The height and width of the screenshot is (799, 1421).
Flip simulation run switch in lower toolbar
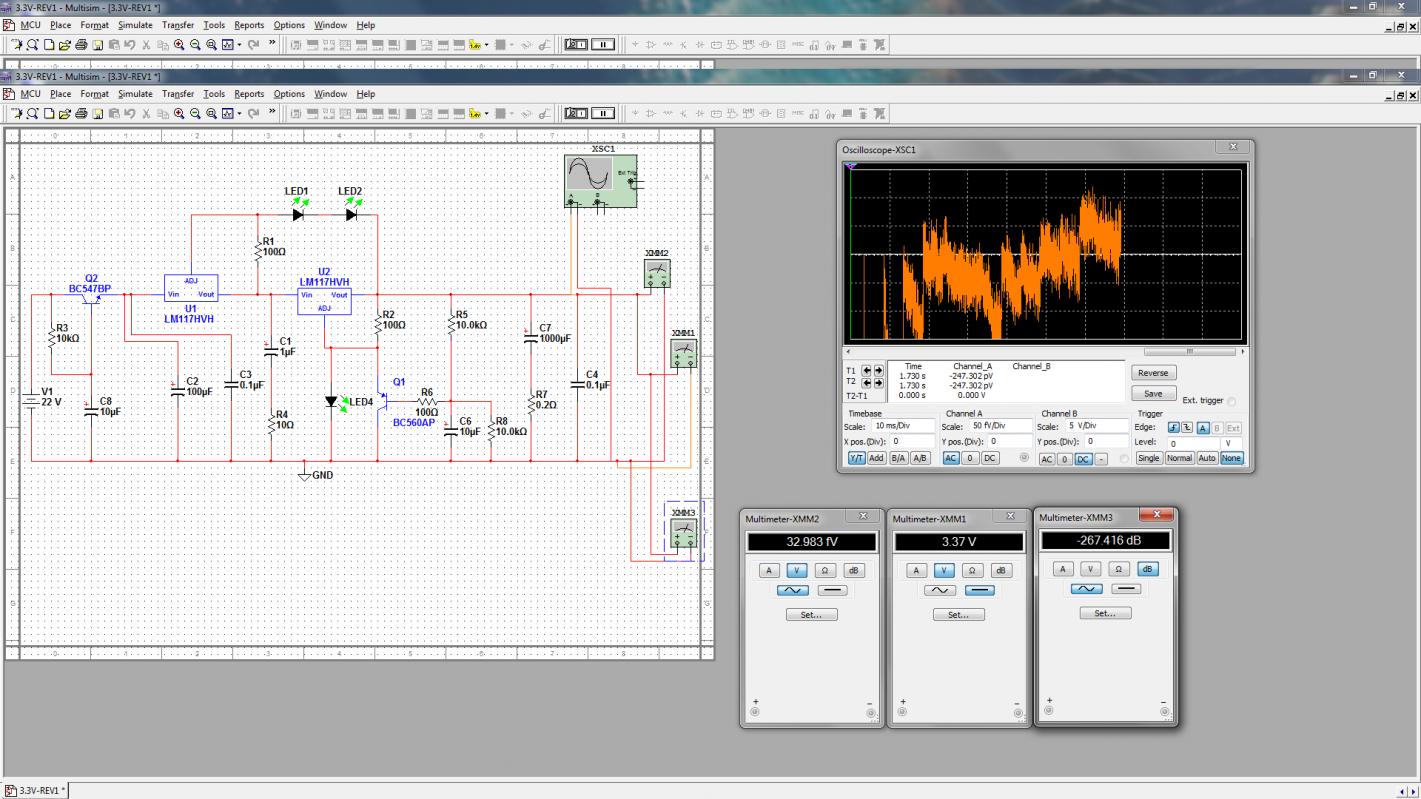577,114
